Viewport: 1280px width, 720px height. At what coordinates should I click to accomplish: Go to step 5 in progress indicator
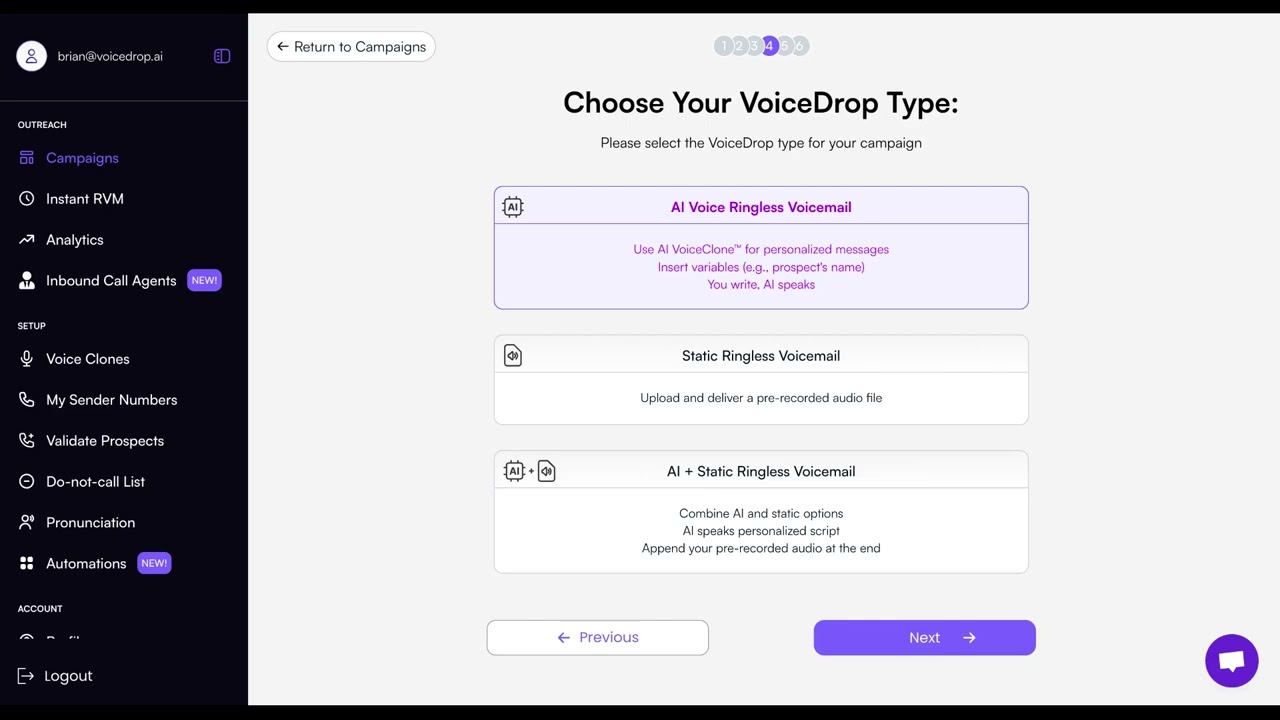[784, 46]
